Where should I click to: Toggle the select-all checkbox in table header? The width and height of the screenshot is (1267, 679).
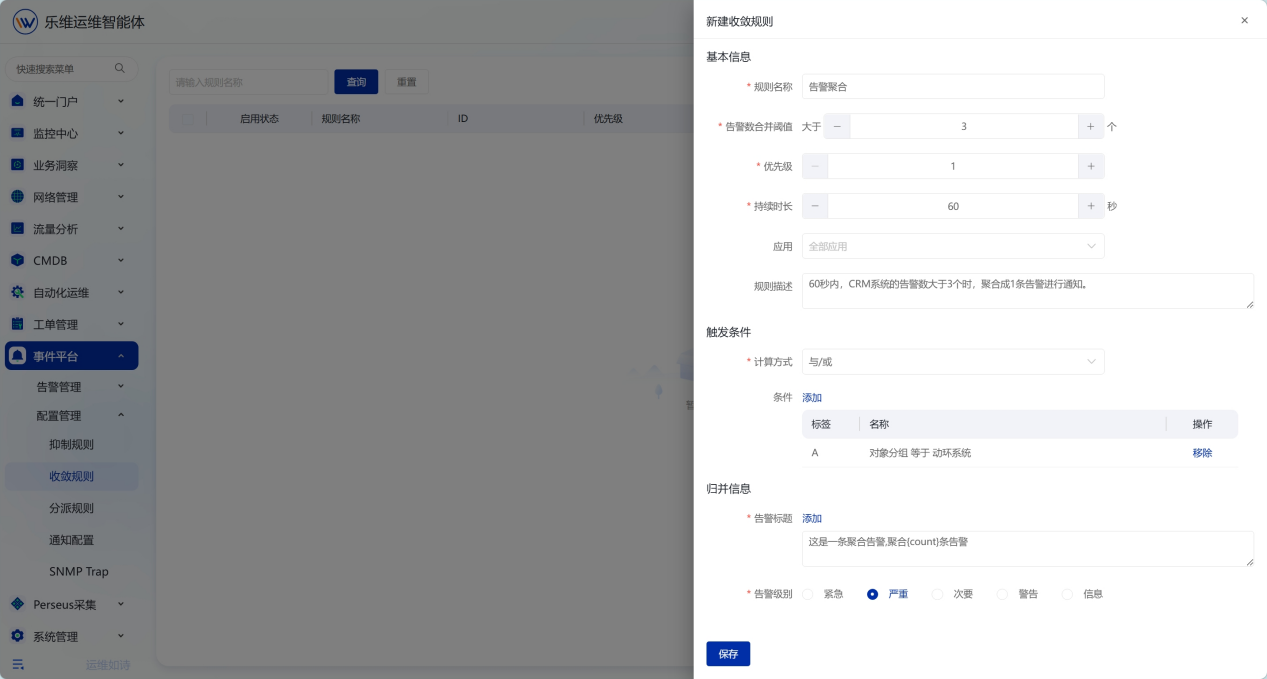tap(187, 118)
